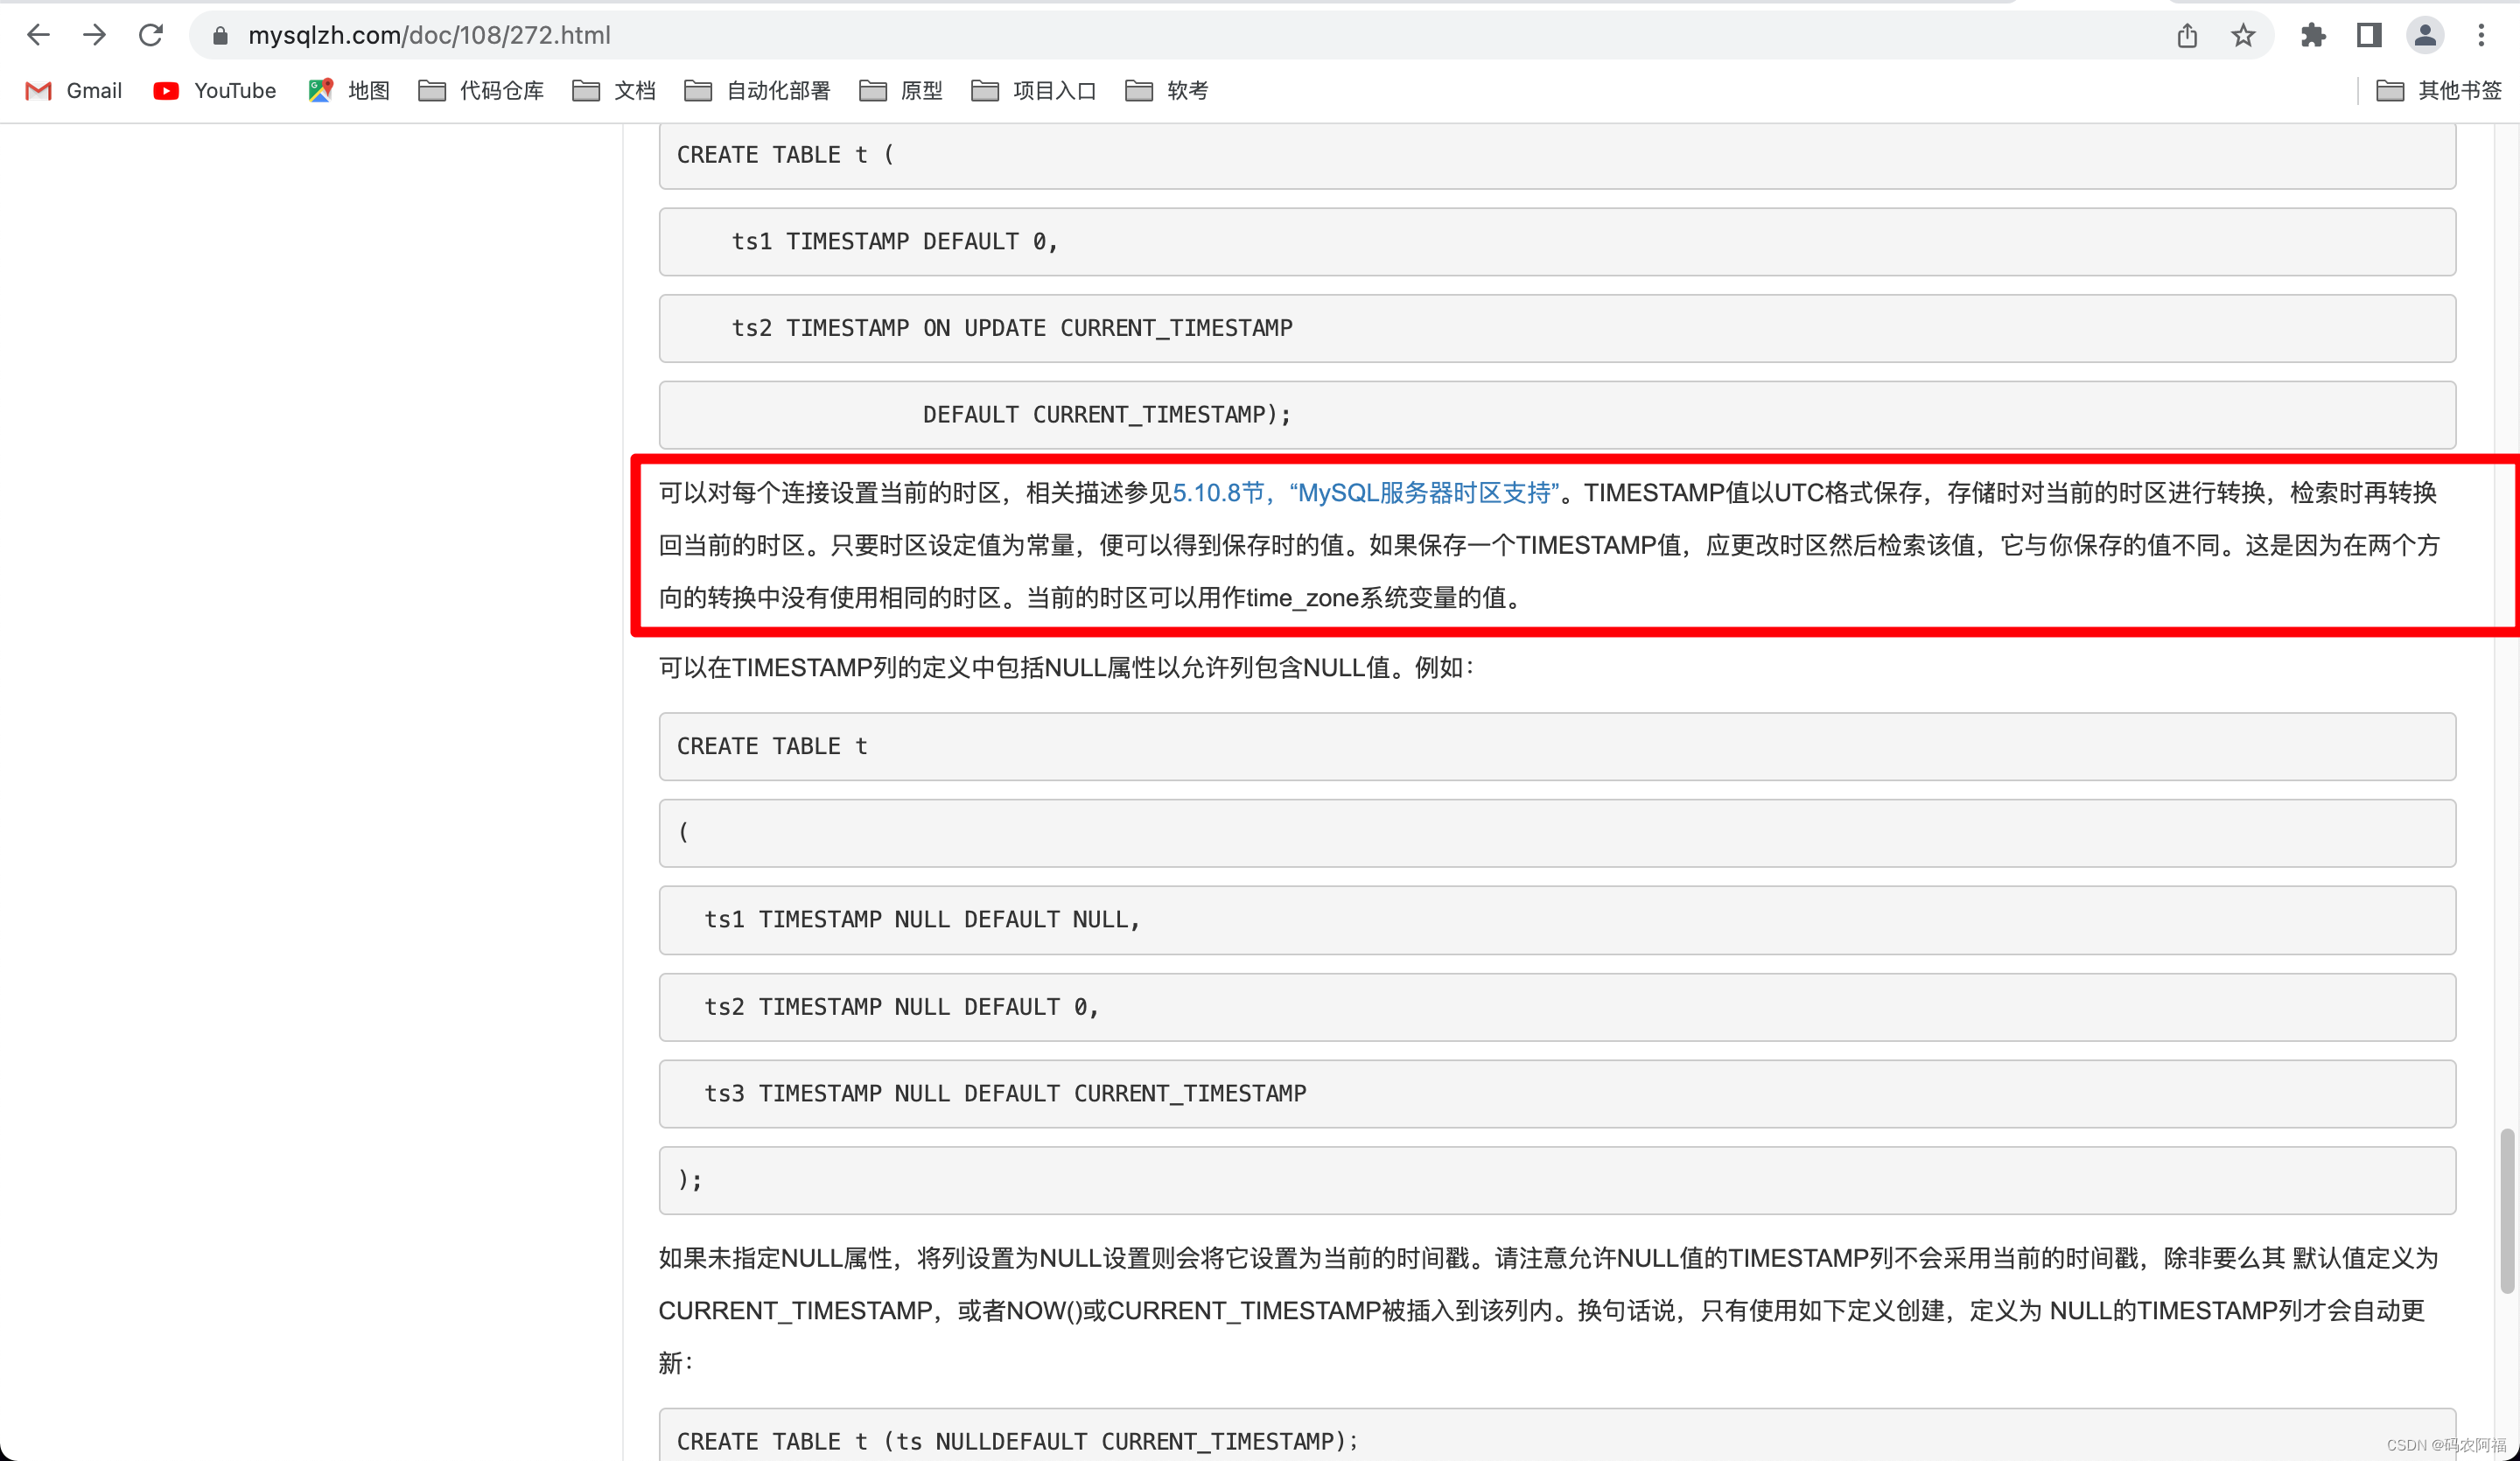Click the site lock icon
2520x1461 pixels.
pyautogui.click(x=221, y=36)
